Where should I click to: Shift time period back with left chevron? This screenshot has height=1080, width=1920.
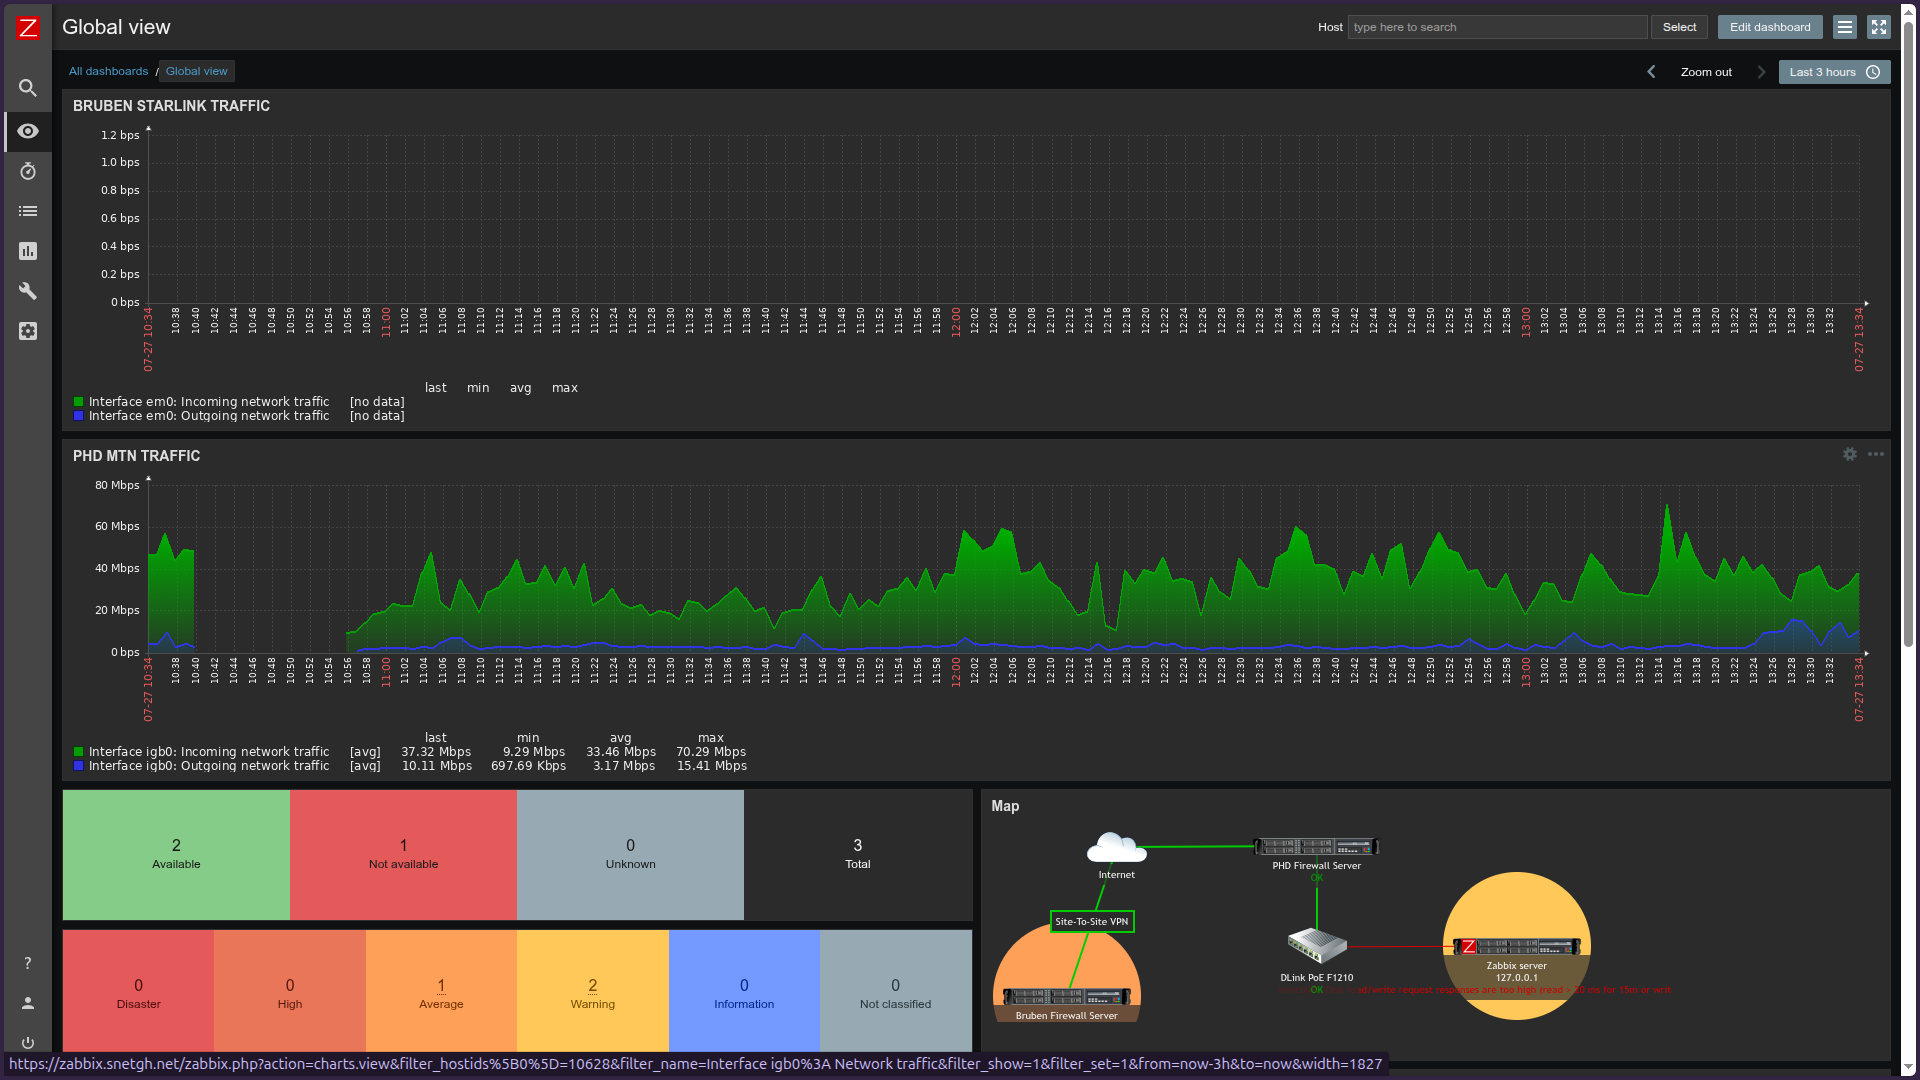coord(1651,72)
